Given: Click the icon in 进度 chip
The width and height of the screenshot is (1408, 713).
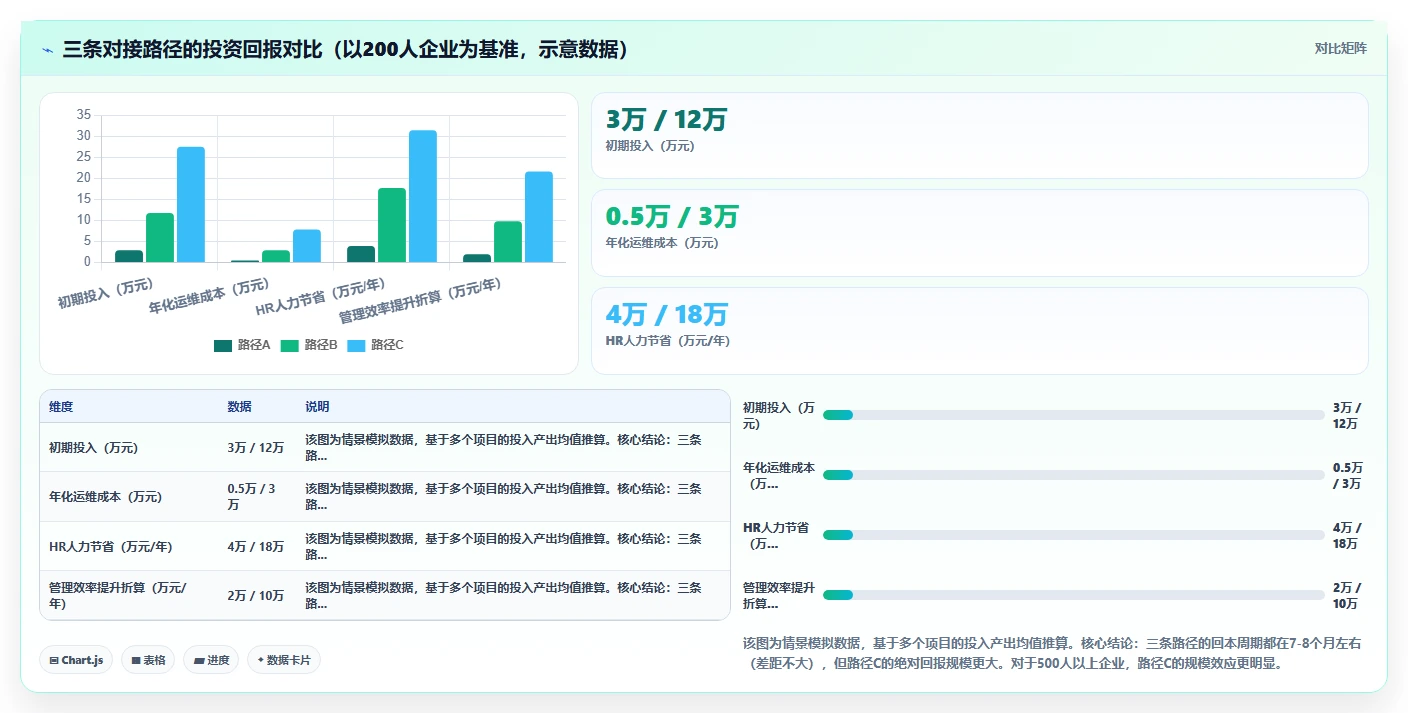Looking at the screenshot, I should 199,660.
